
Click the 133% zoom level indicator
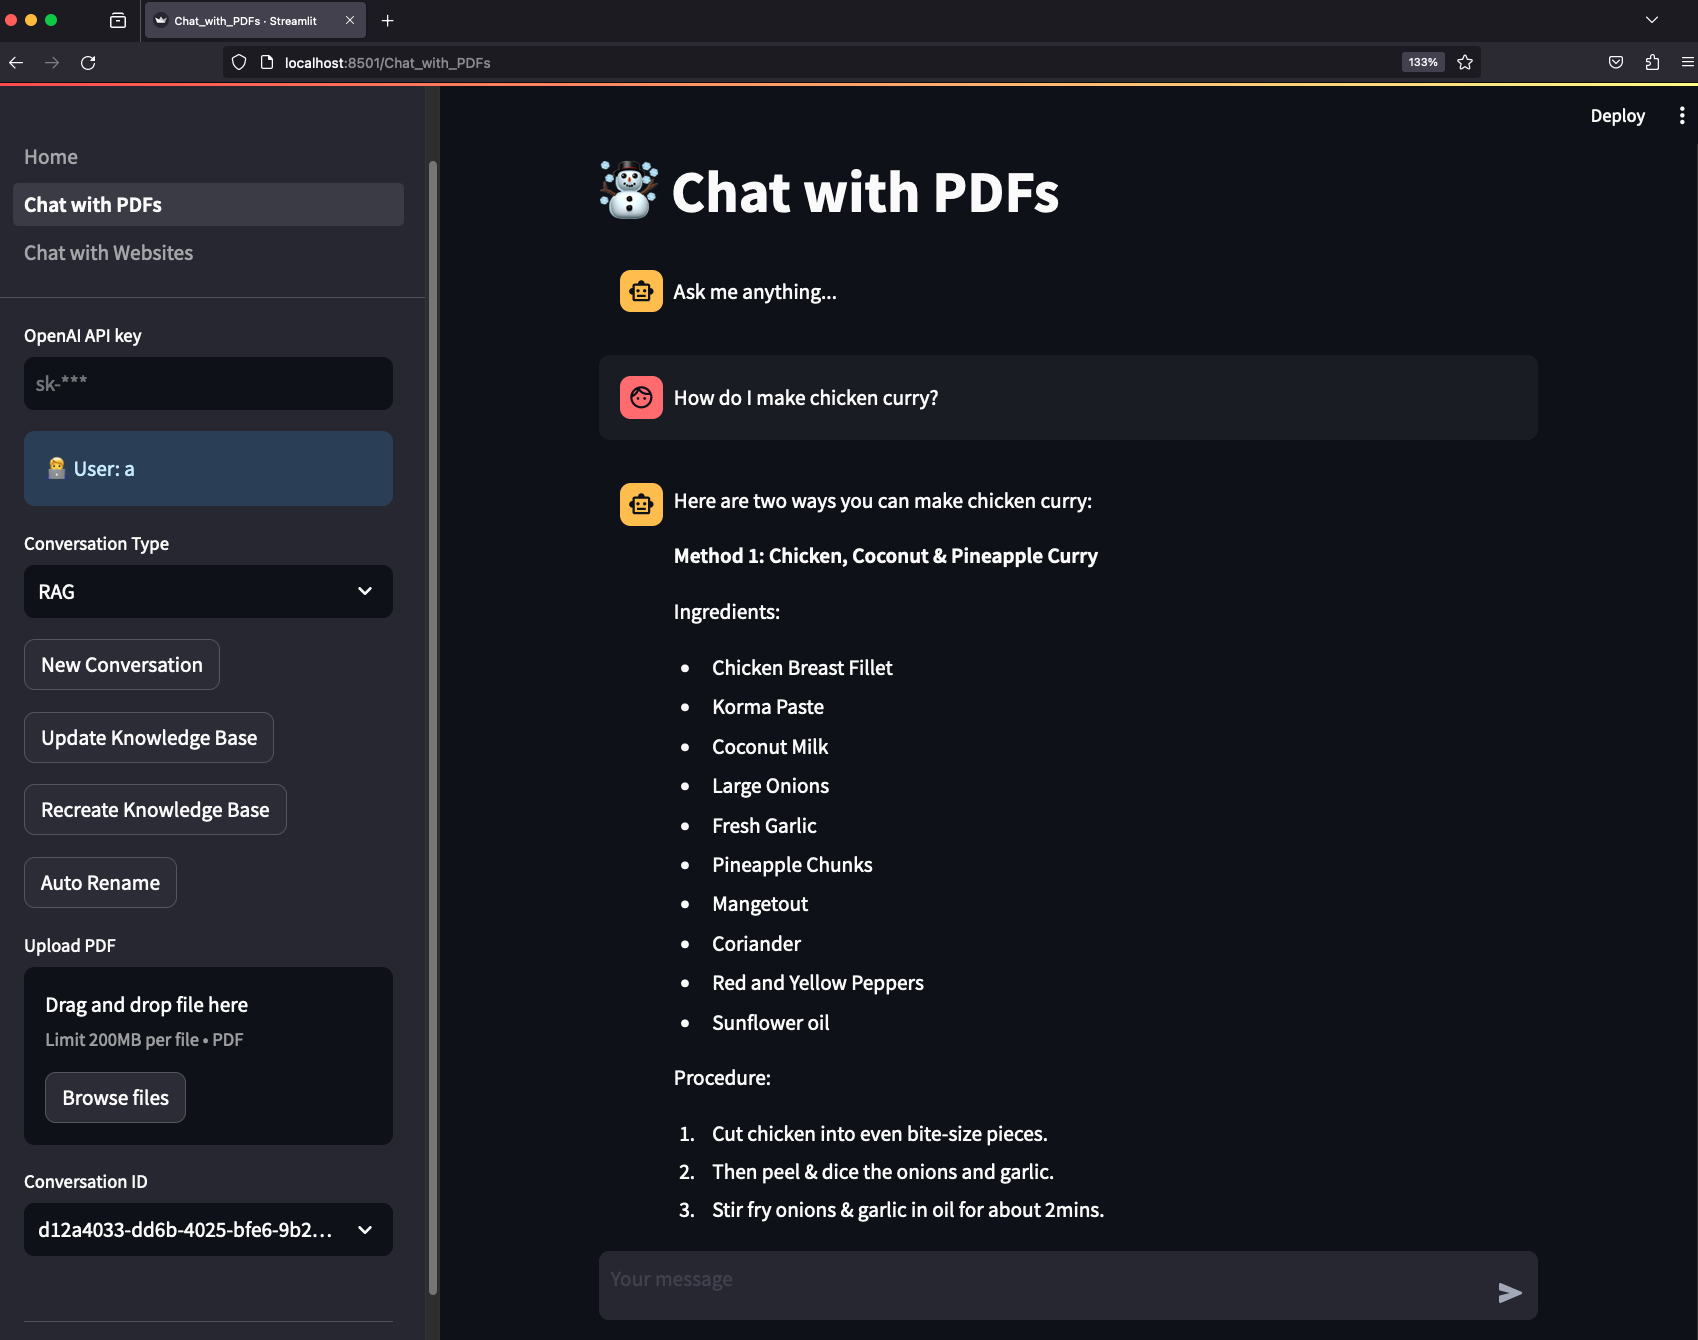[1422, 63]
